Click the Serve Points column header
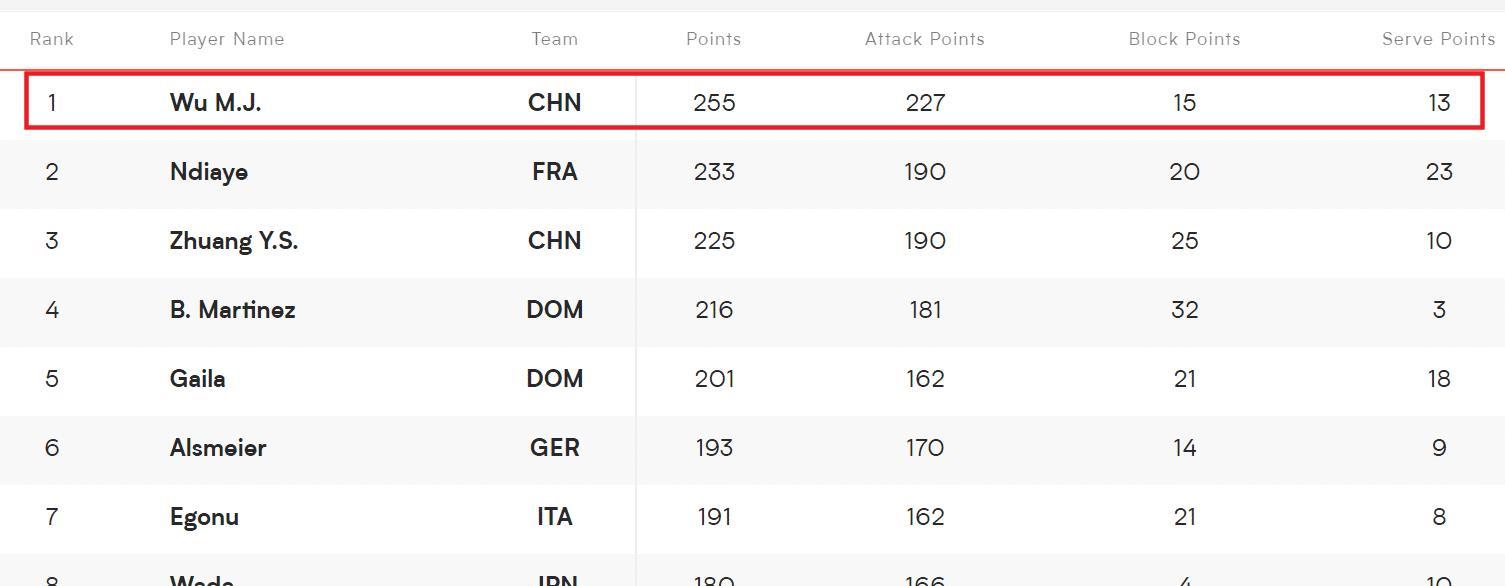The image size is (1505, 586). pos(1438,39)
